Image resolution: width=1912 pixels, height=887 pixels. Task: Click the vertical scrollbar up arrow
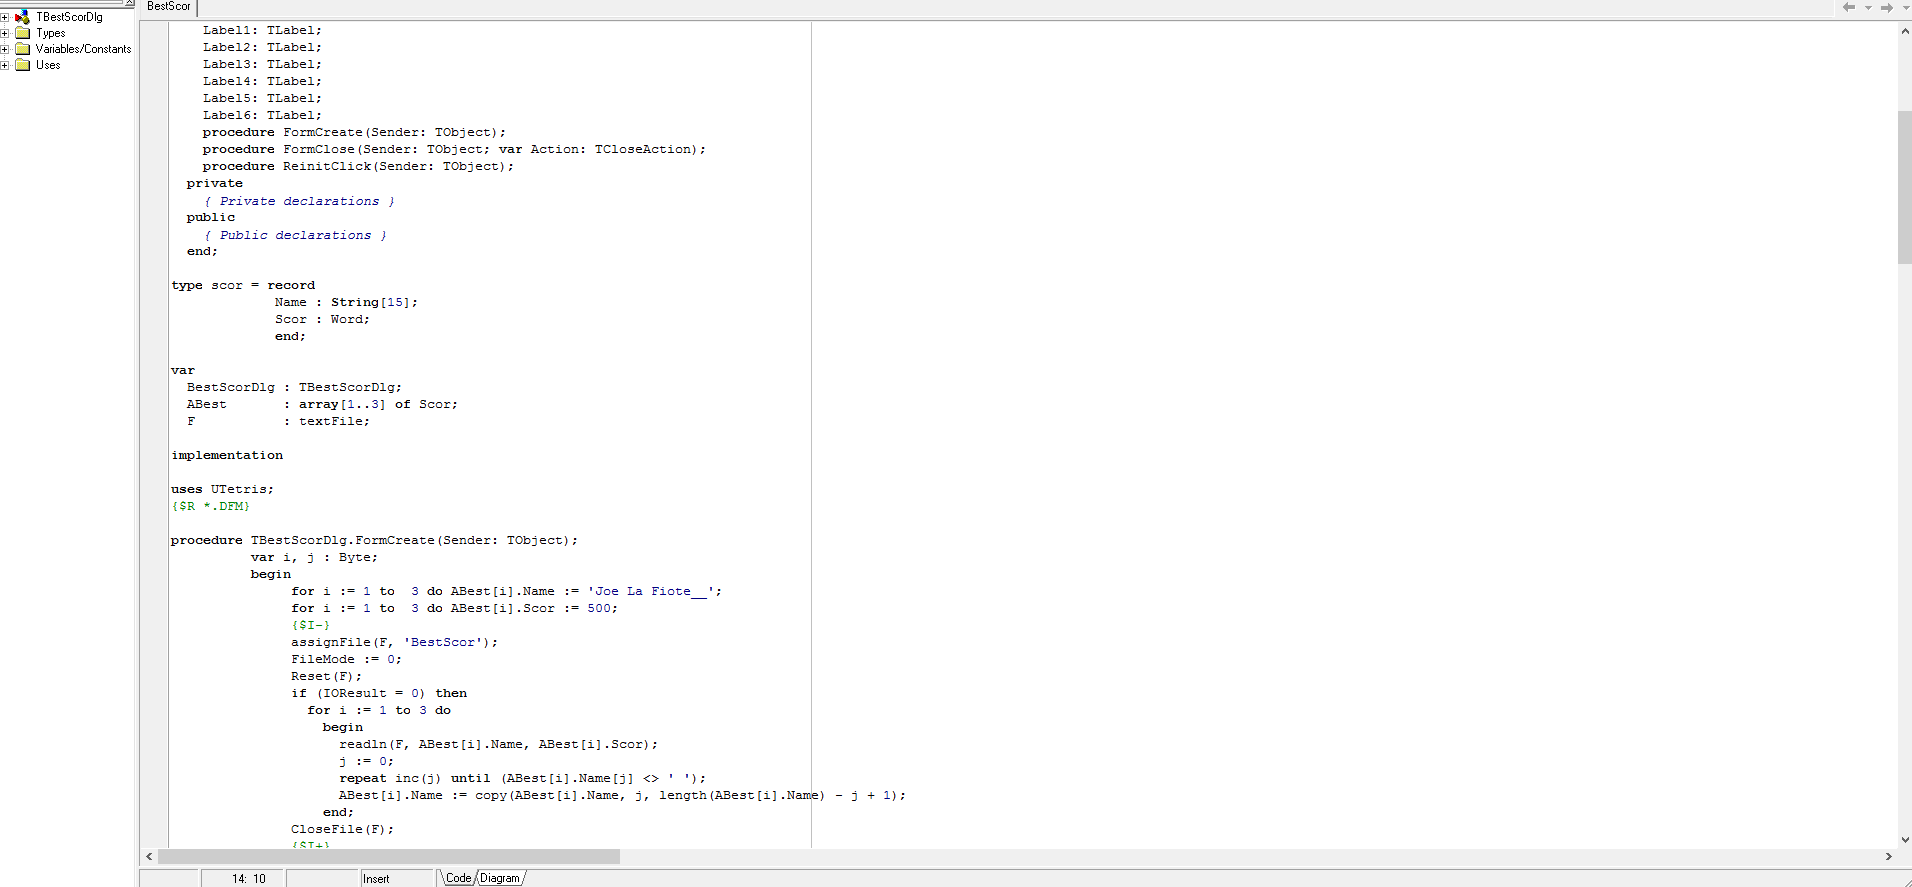click(x=1904, y=31)
